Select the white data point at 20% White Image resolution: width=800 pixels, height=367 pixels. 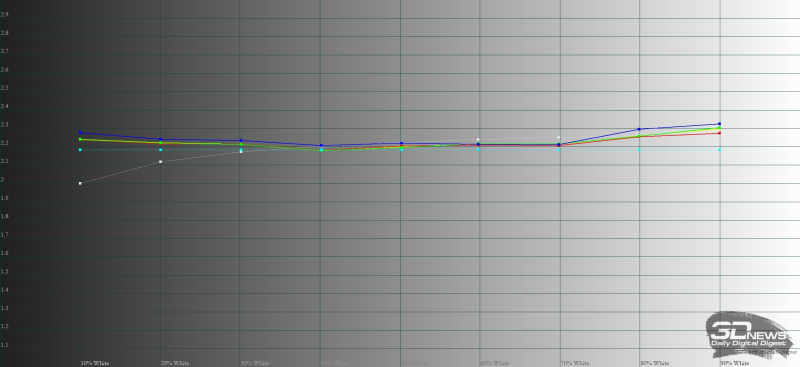pos(161,162)
